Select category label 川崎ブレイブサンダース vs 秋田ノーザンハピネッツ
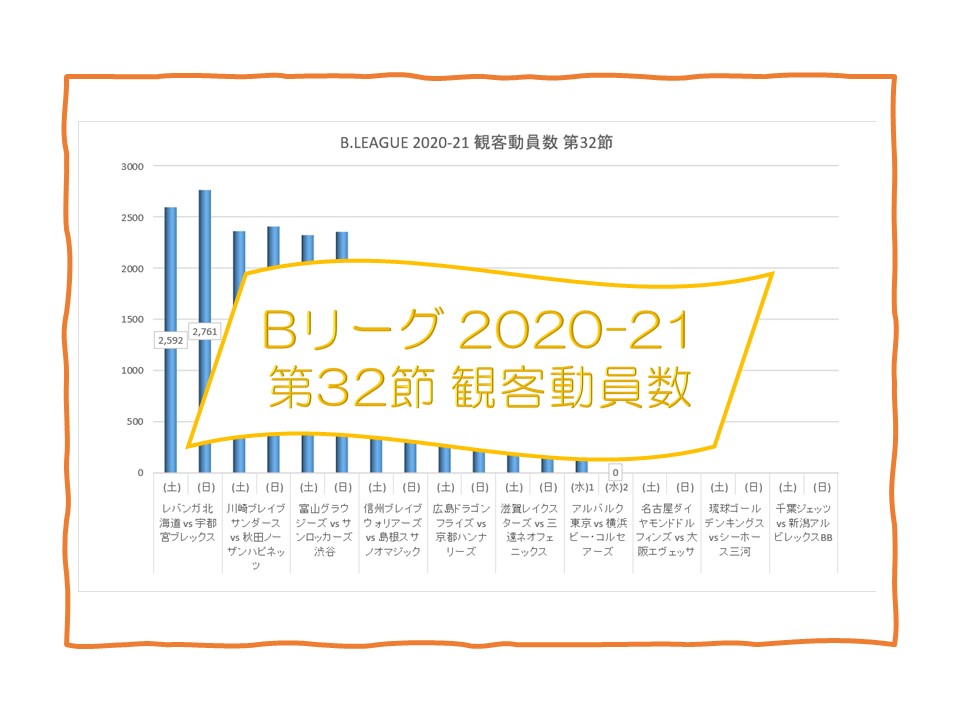 pos(256,537)
